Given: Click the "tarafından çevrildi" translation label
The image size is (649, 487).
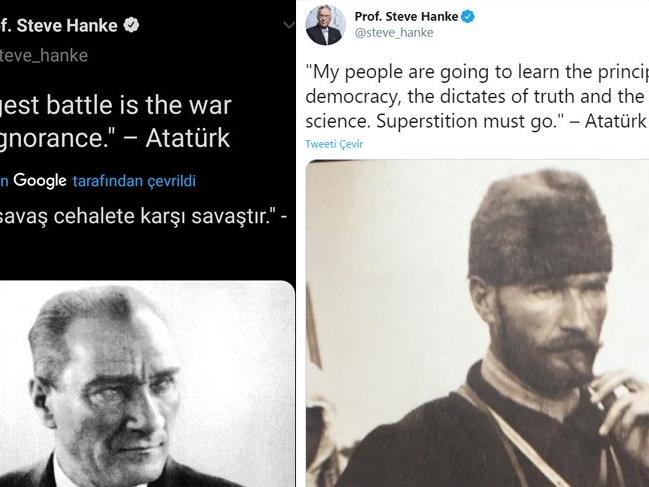Looking at the screenshot, I should pos(134,181).
